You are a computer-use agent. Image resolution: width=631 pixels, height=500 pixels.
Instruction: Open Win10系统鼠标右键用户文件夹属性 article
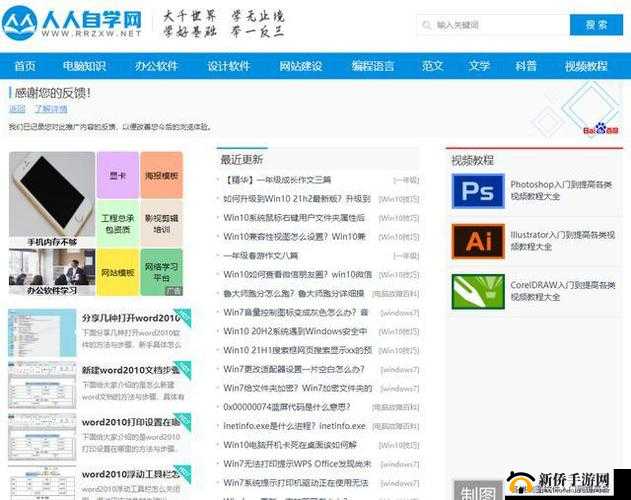click(294, 218)
